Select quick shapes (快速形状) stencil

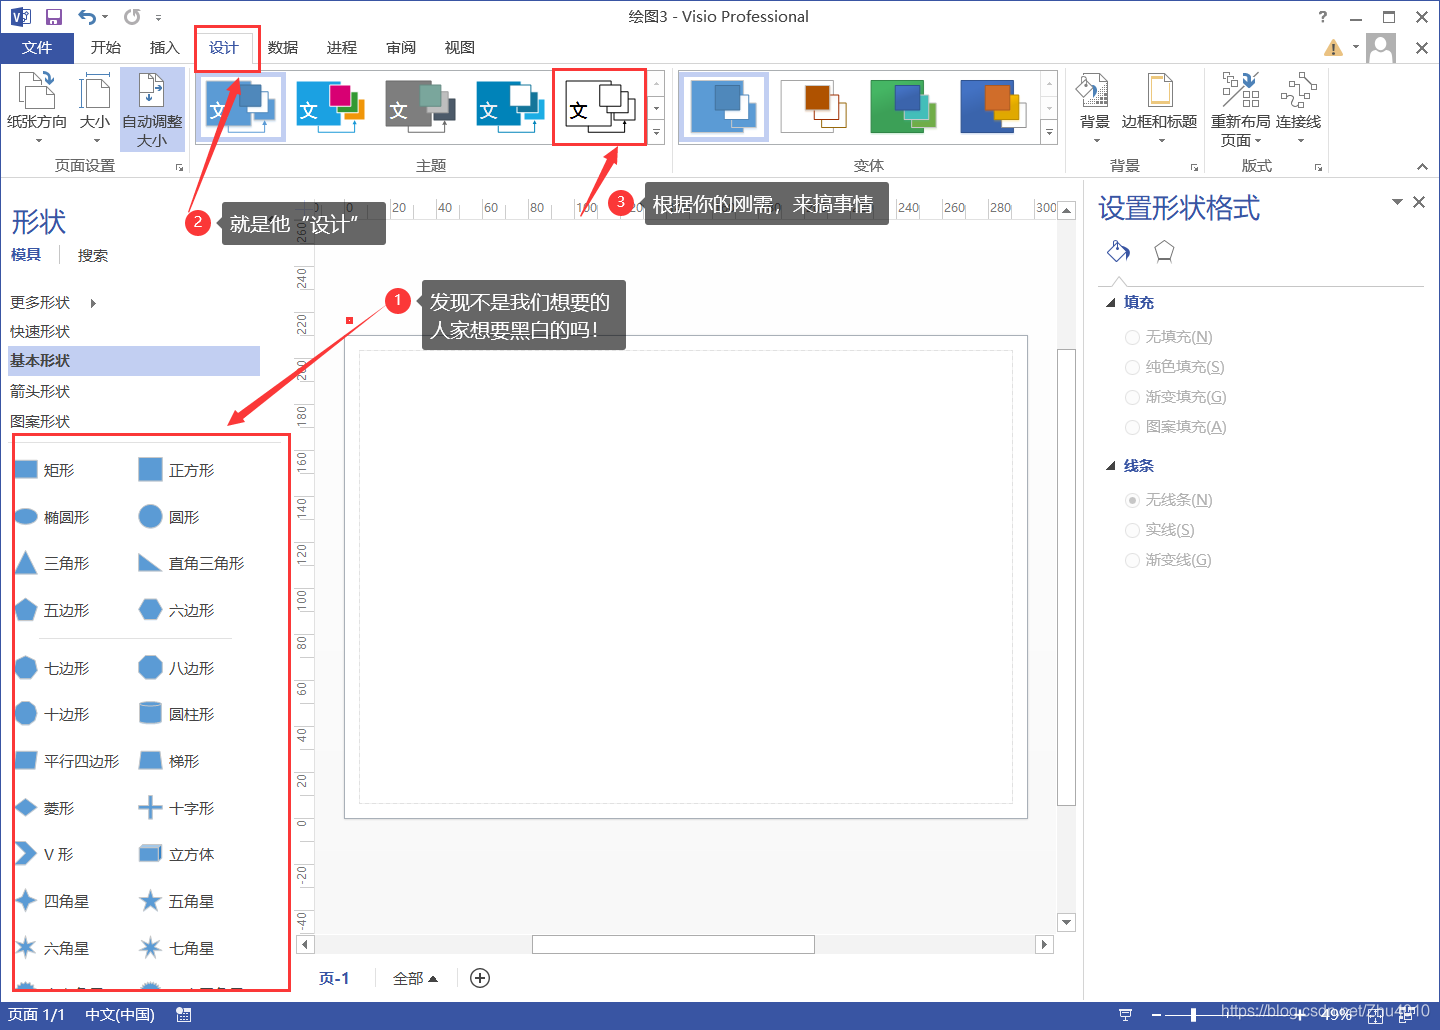[x=40, y=331]
